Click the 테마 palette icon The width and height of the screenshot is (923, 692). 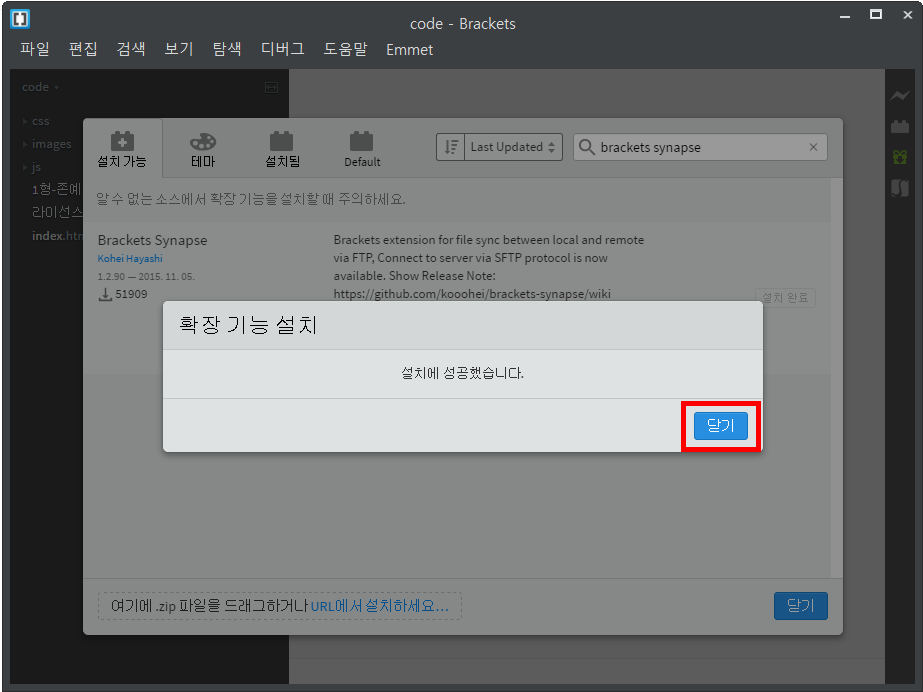coord(203,142)
